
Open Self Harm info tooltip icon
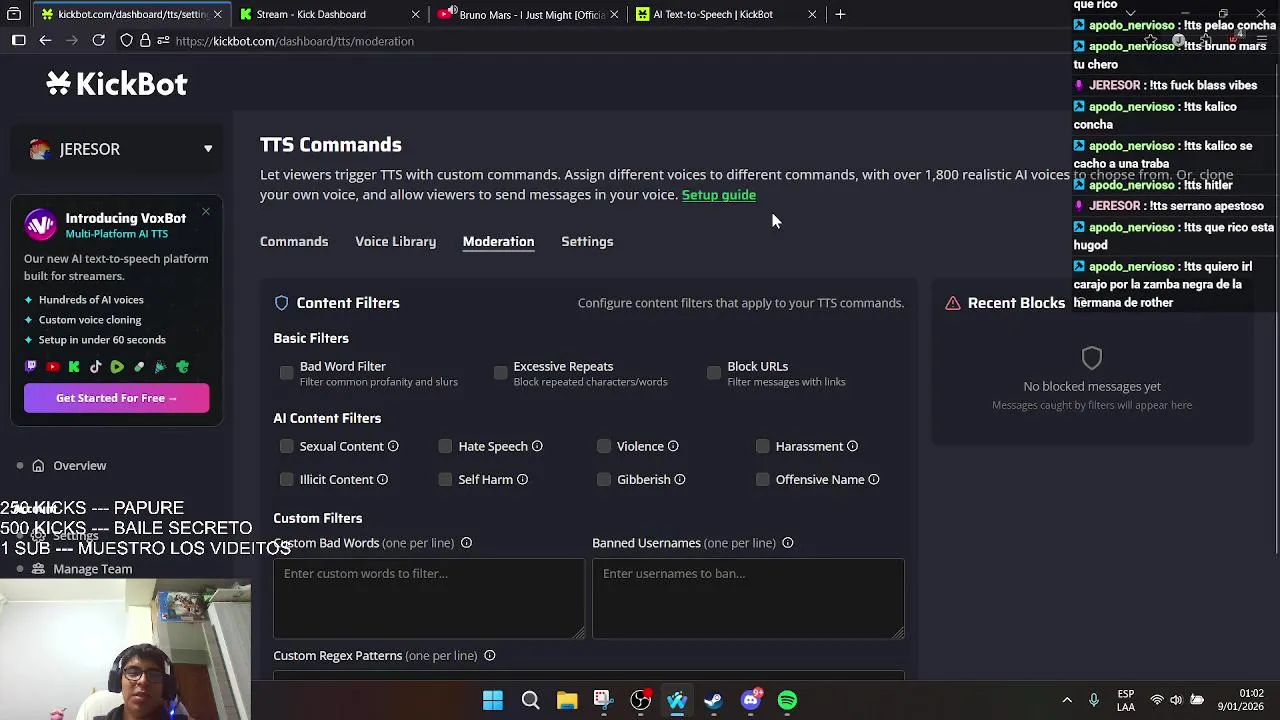pyautogui.click(x=522, y=480)
